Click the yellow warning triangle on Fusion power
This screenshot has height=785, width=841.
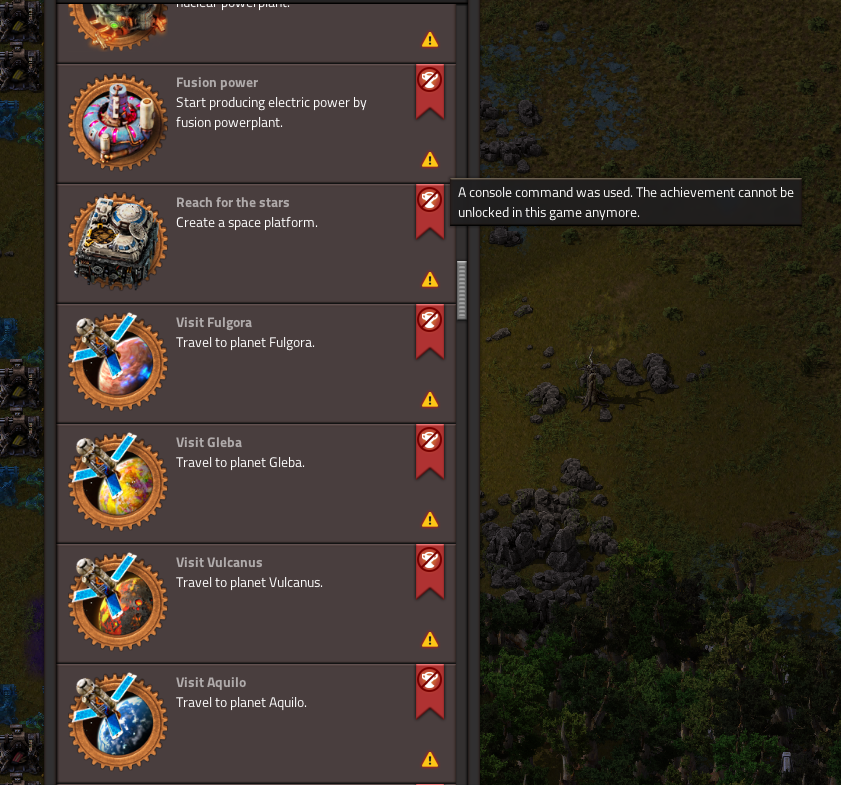click(430, 160)
